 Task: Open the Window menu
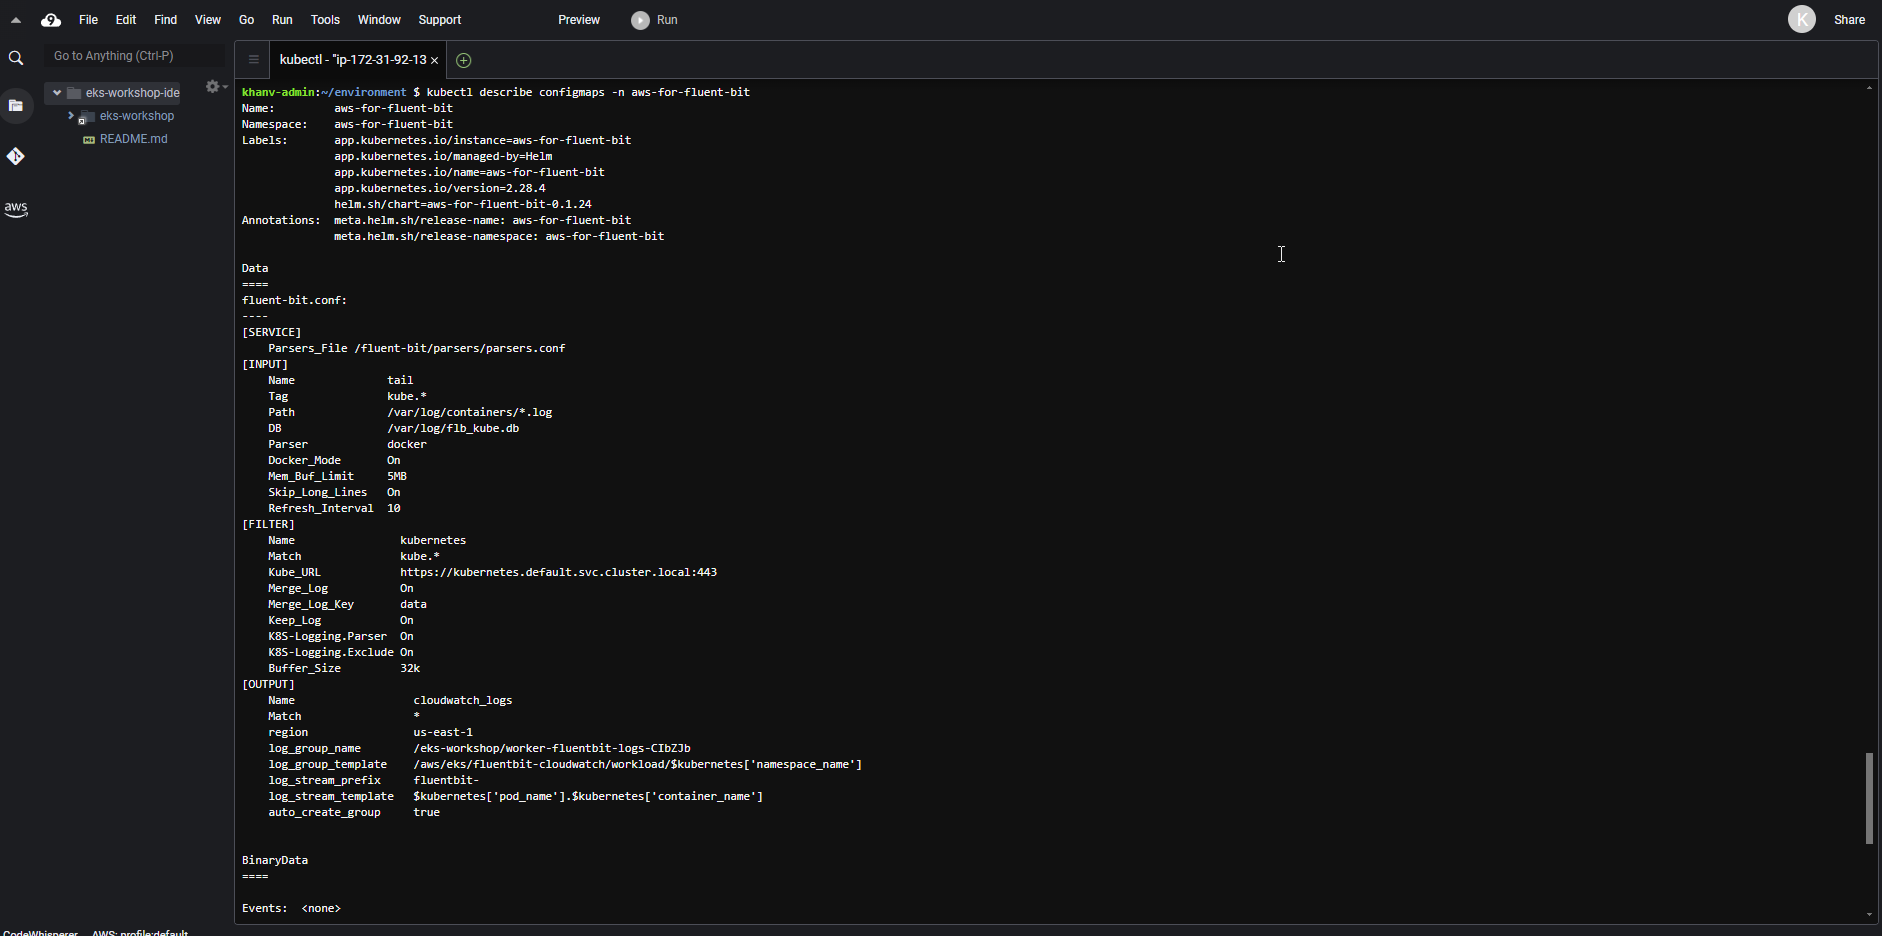379,20
